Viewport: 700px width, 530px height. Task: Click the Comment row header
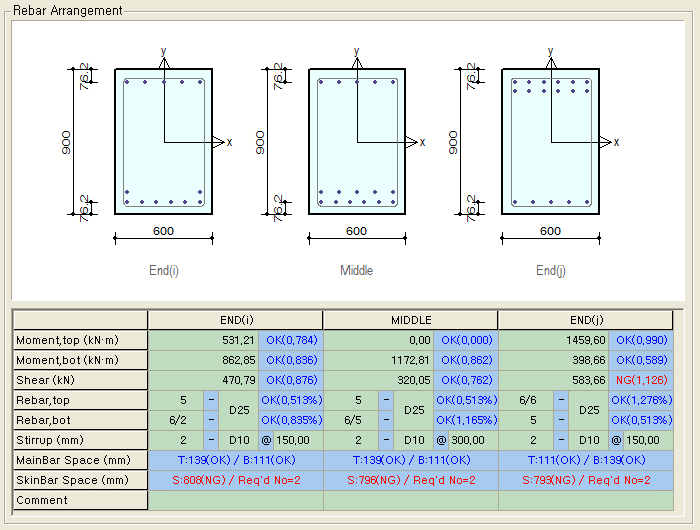click(80, 500)
